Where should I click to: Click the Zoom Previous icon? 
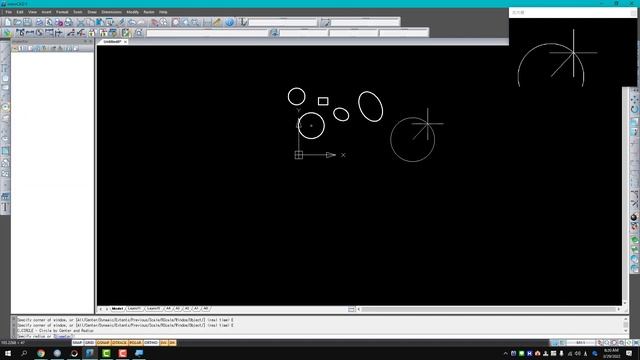pyautogui.click(x=185, y=22)
